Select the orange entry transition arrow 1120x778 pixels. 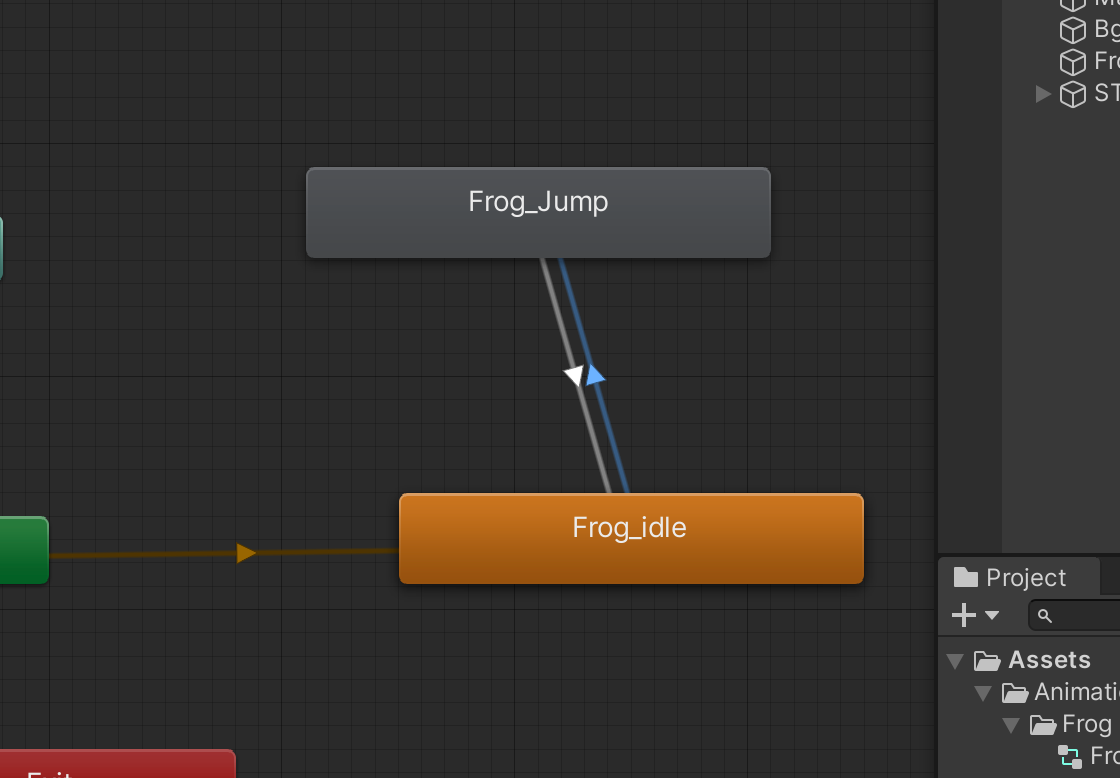(x=246, y=553)
